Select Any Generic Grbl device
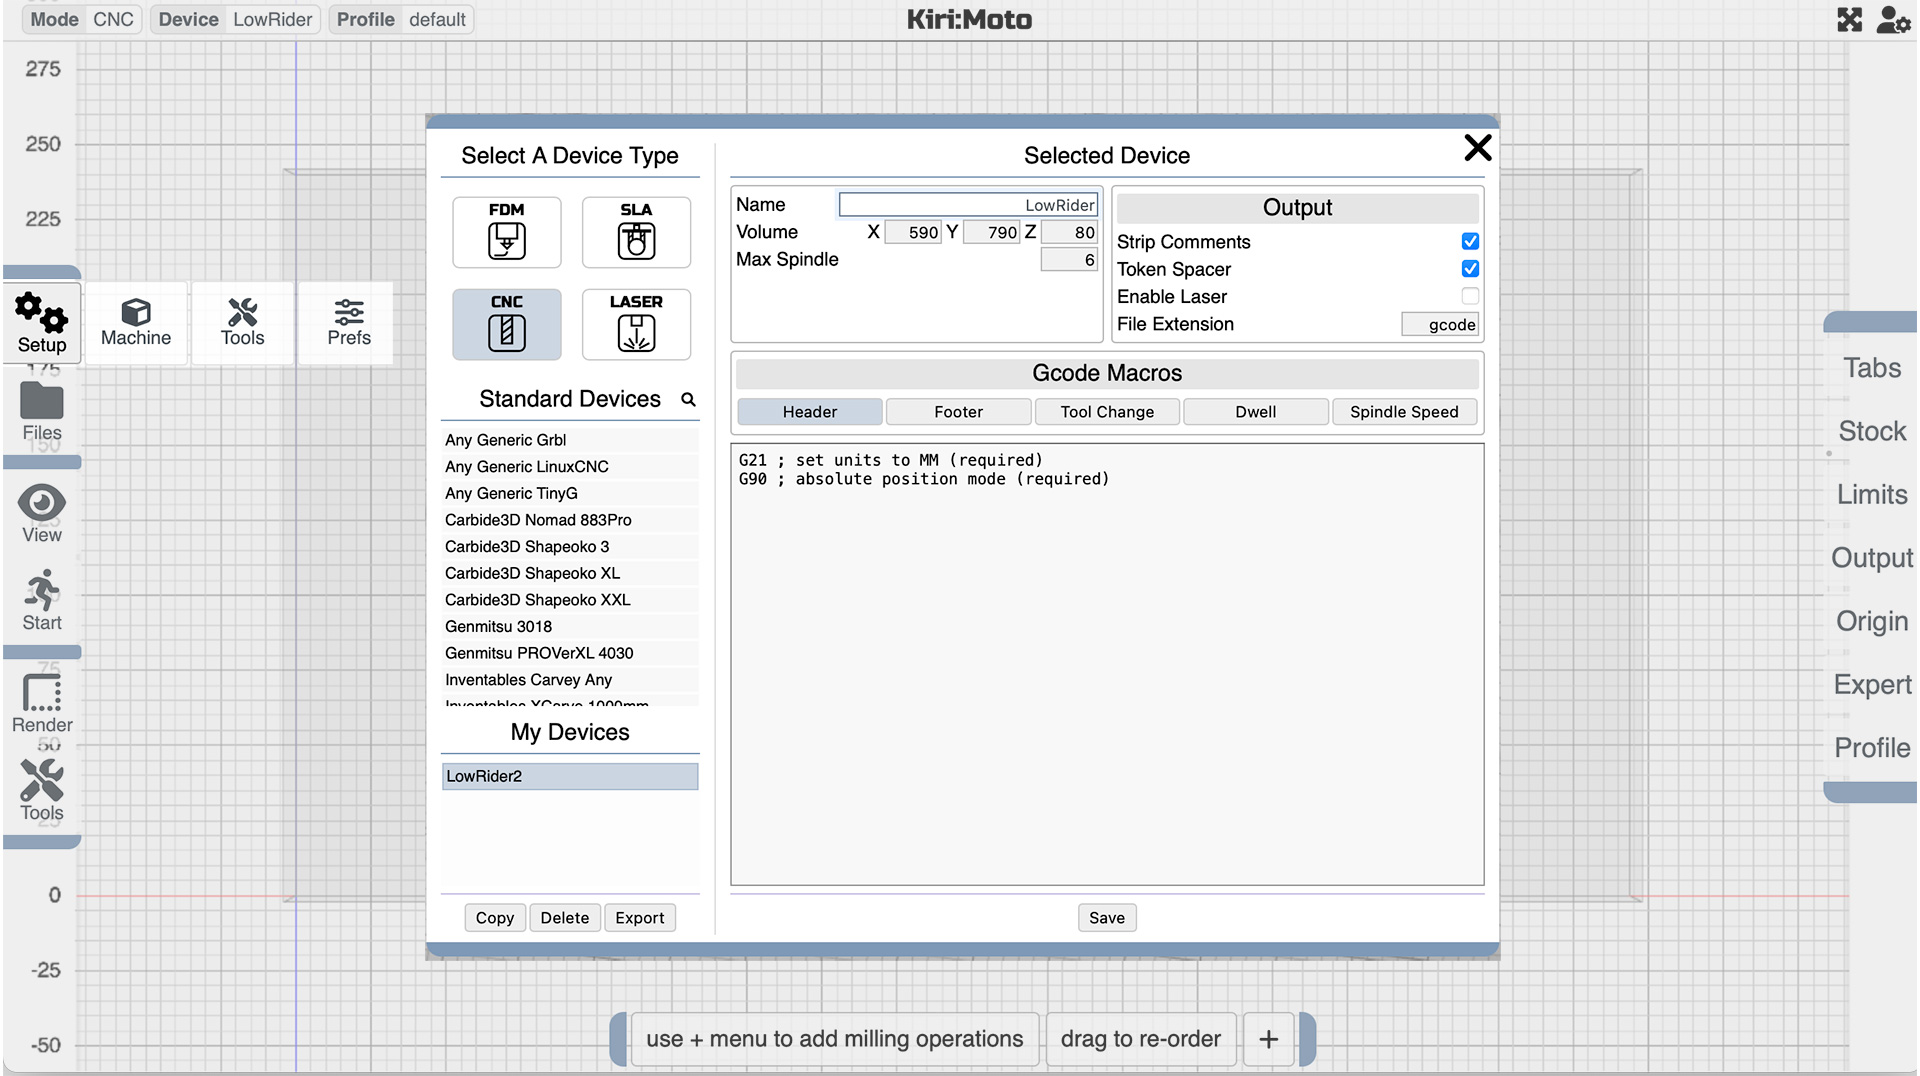 [x=570, y=440]
